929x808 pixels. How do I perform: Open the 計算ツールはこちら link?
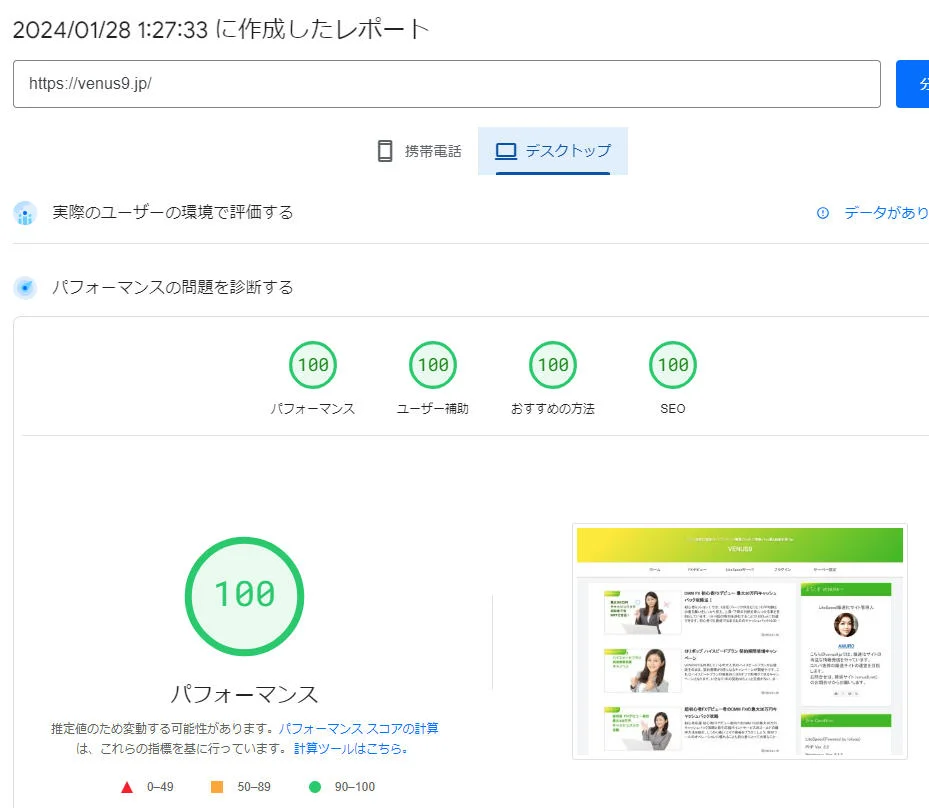coord(350,748)
